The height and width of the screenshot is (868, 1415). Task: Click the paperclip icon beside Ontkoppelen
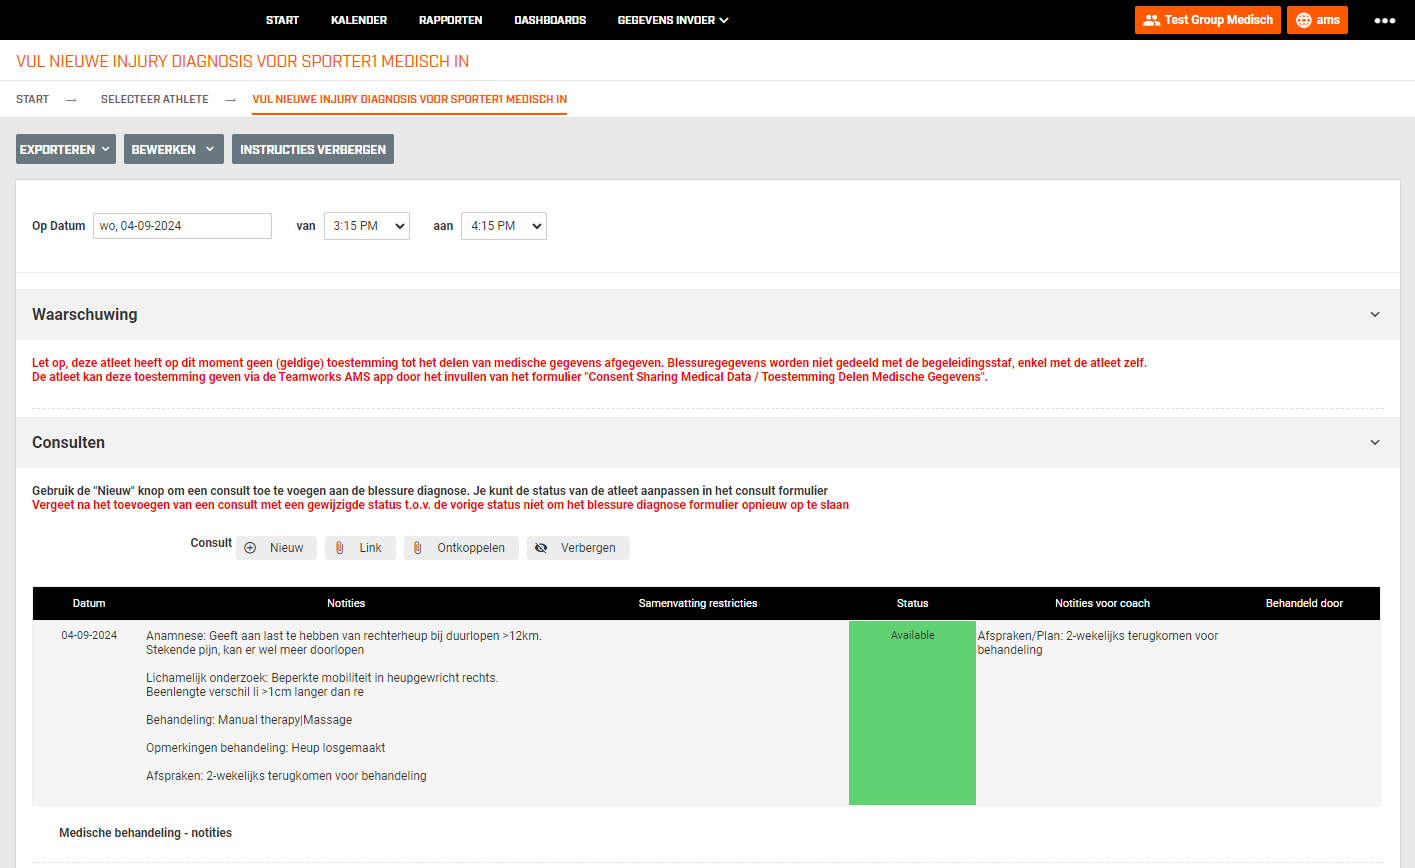click(418, 548)
